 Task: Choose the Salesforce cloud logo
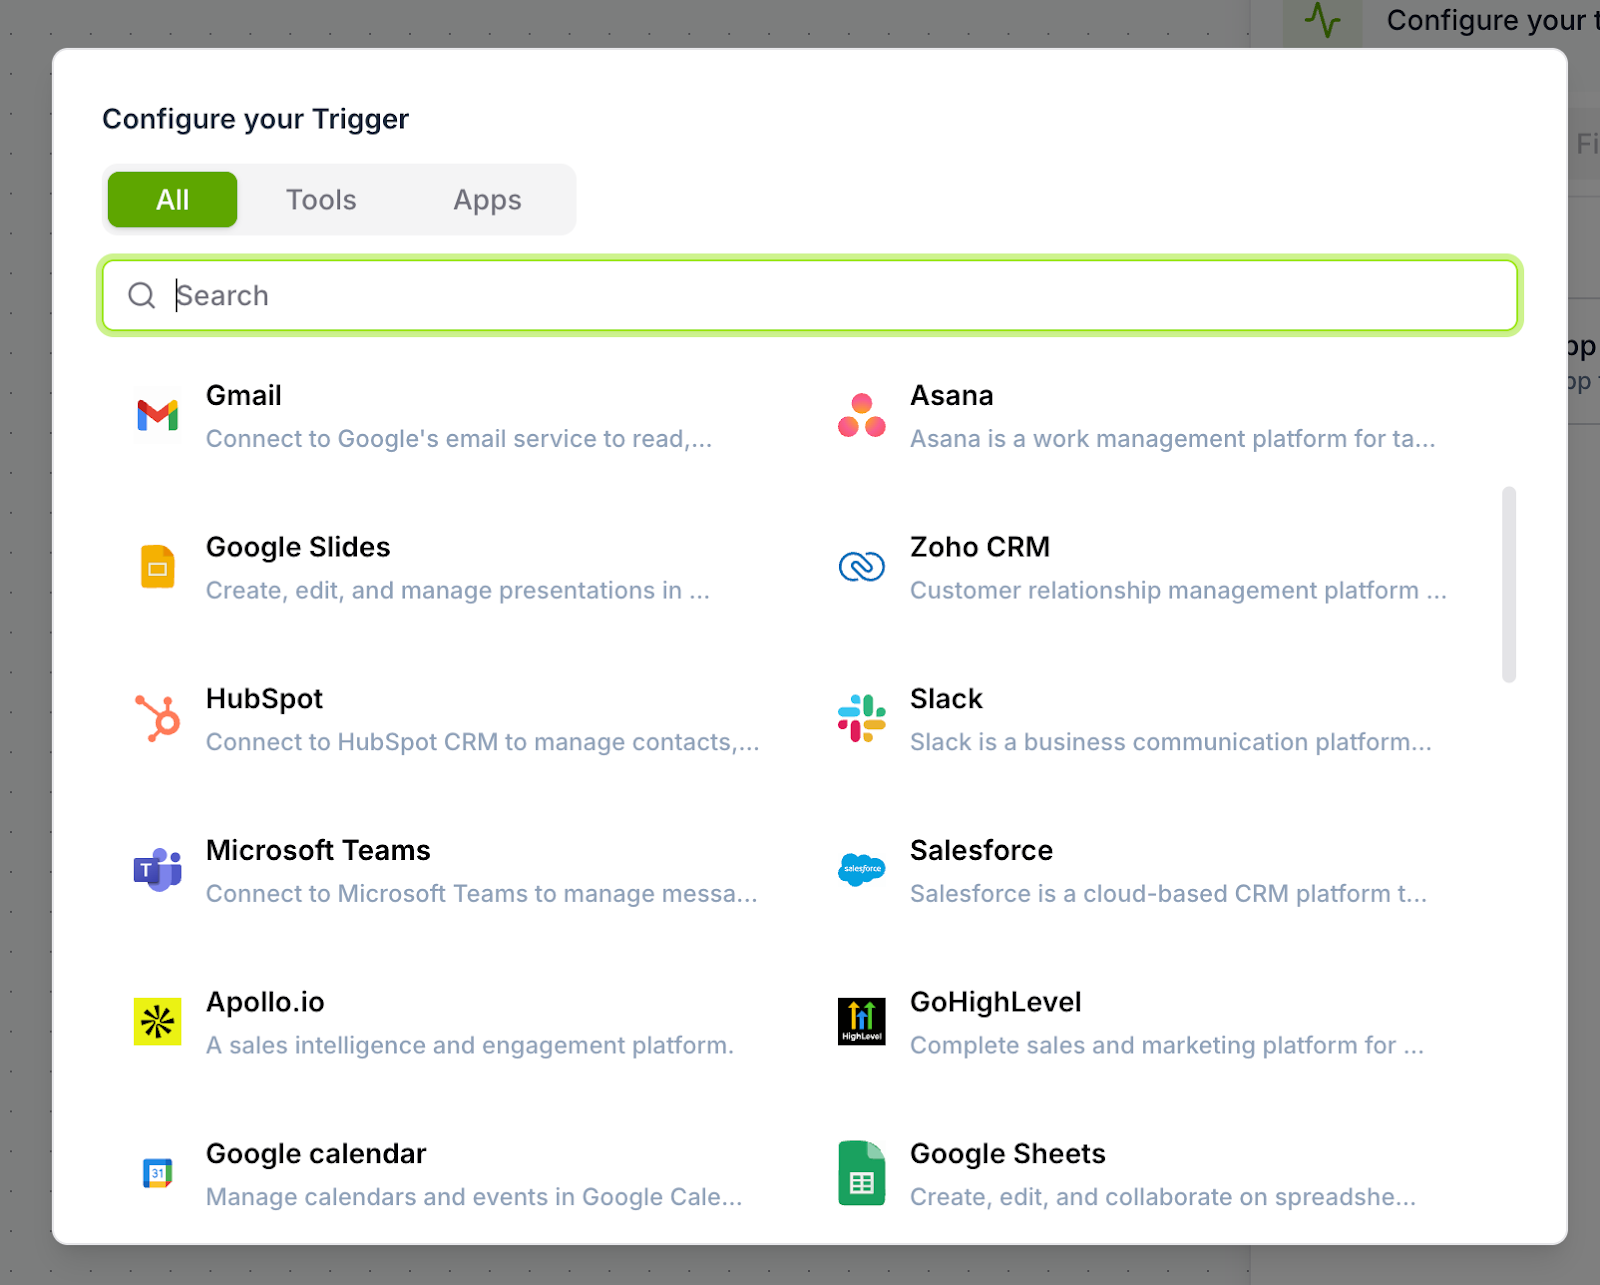click(x=862, y=869)
